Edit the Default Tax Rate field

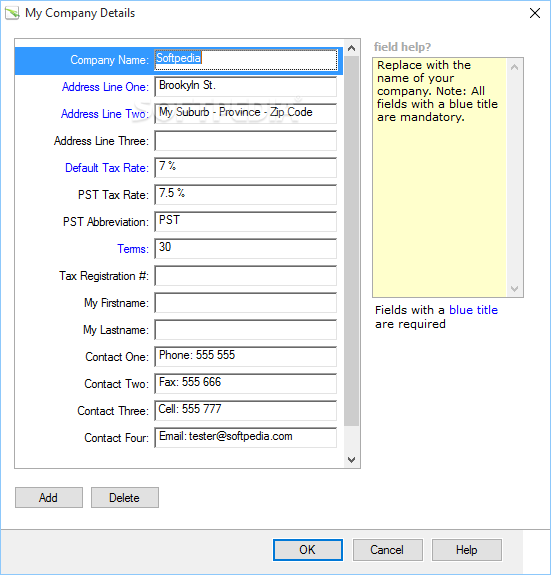[246, 168]
